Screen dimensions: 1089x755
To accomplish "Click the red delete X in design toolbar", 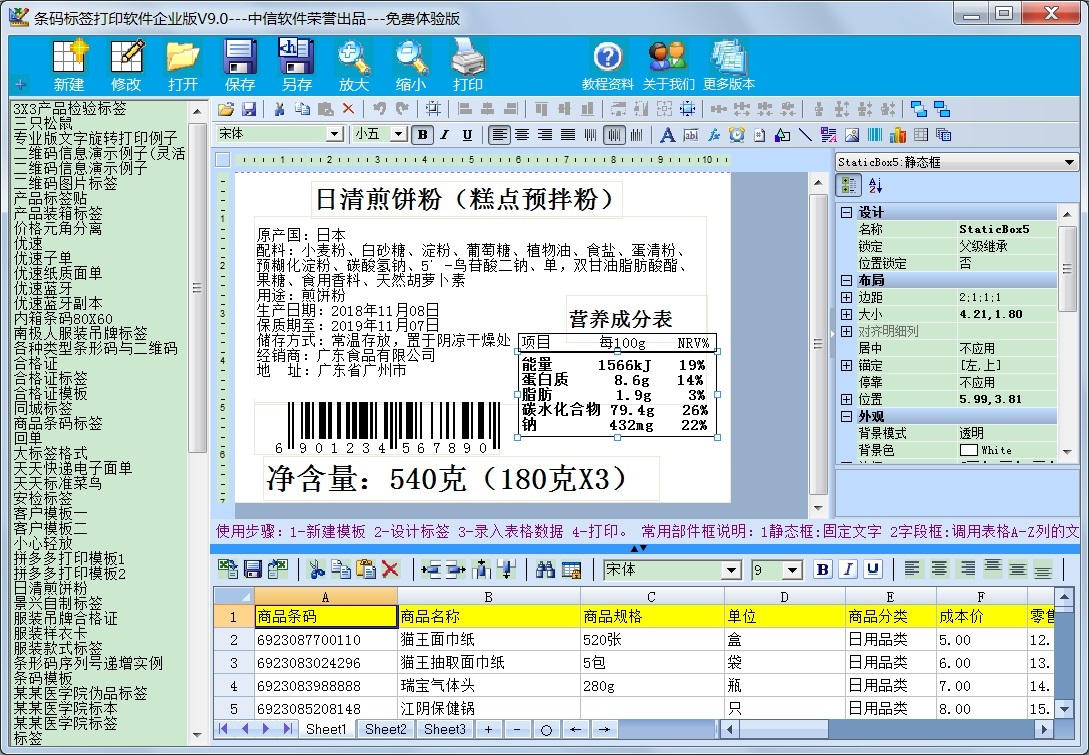I will 348,109.
